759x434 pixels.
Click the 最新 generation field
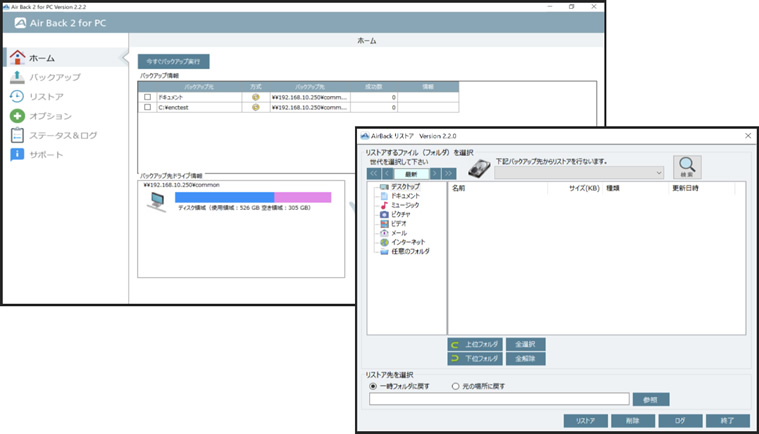(x=411, y=174)
